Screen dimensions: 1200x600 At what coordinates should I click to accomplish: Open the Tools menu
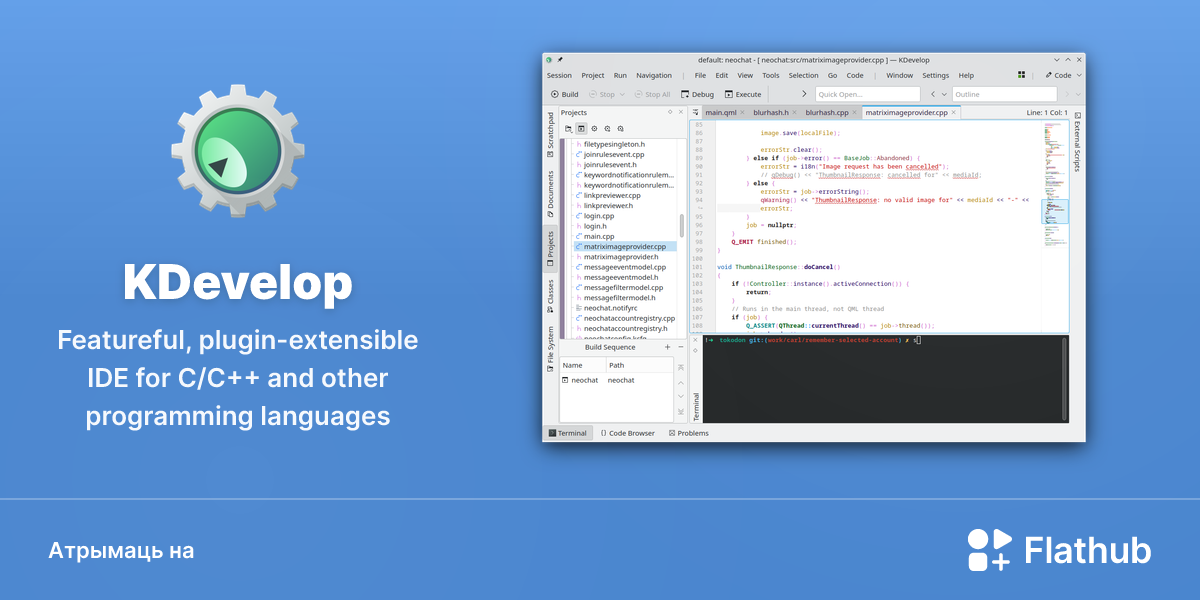tap(770, 75)
